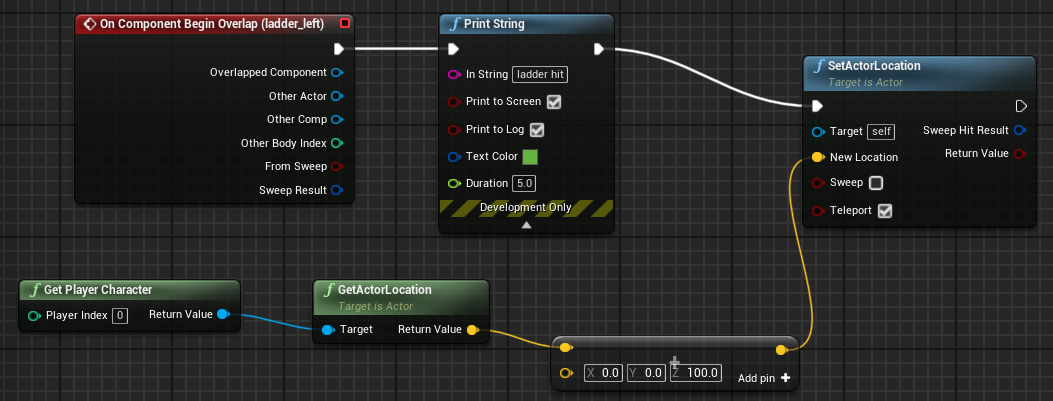Click the output pin of the vector add node

(x=781, y=350)
